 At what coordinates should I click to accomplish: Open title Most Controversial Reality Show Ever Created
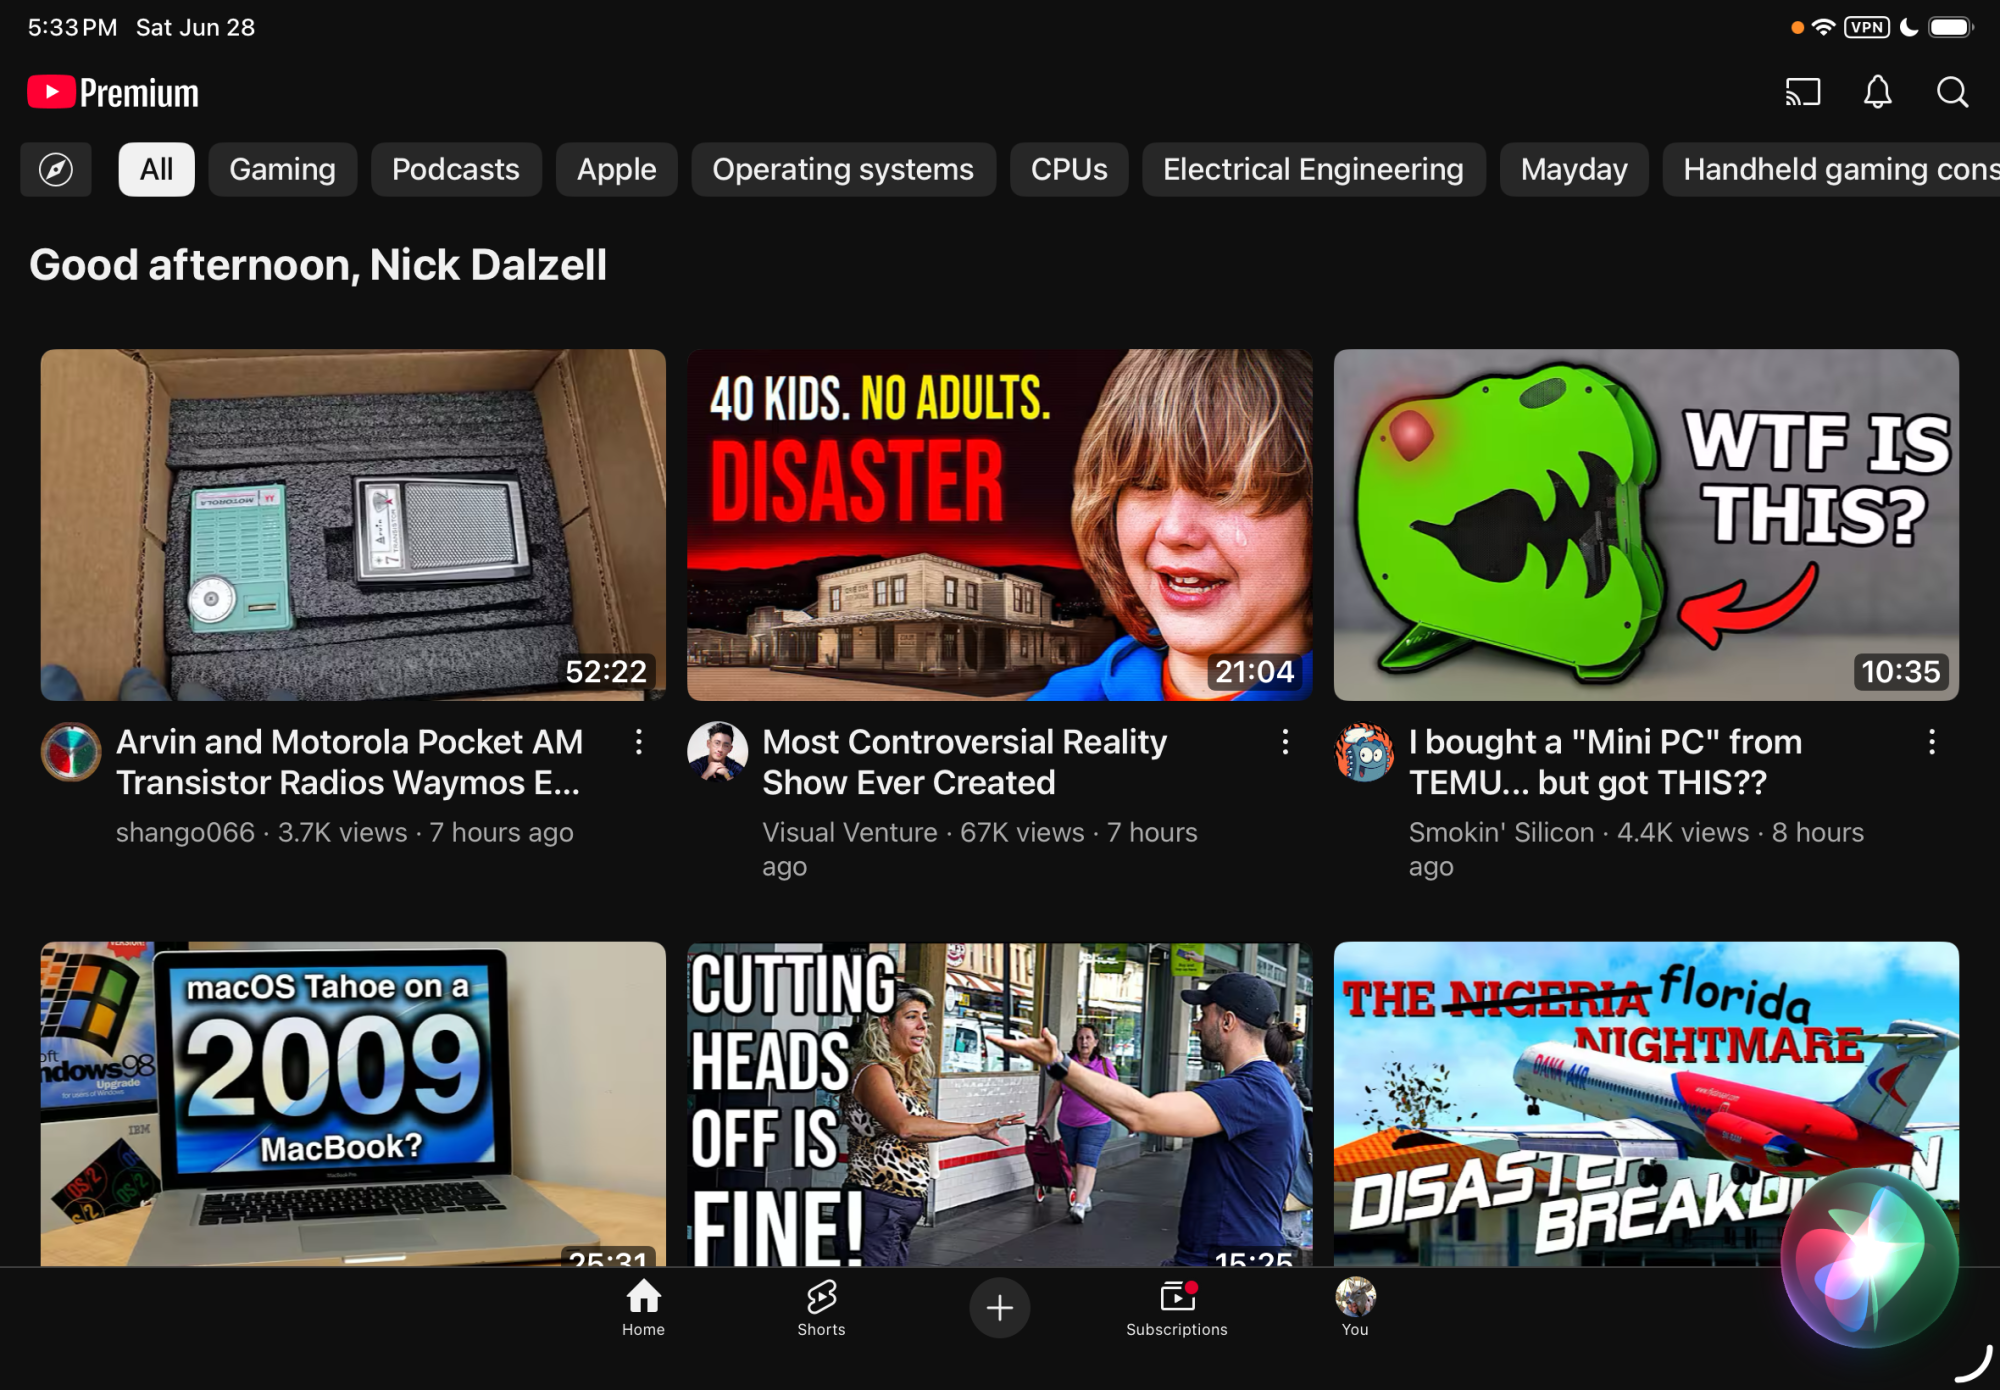[964, 762]
